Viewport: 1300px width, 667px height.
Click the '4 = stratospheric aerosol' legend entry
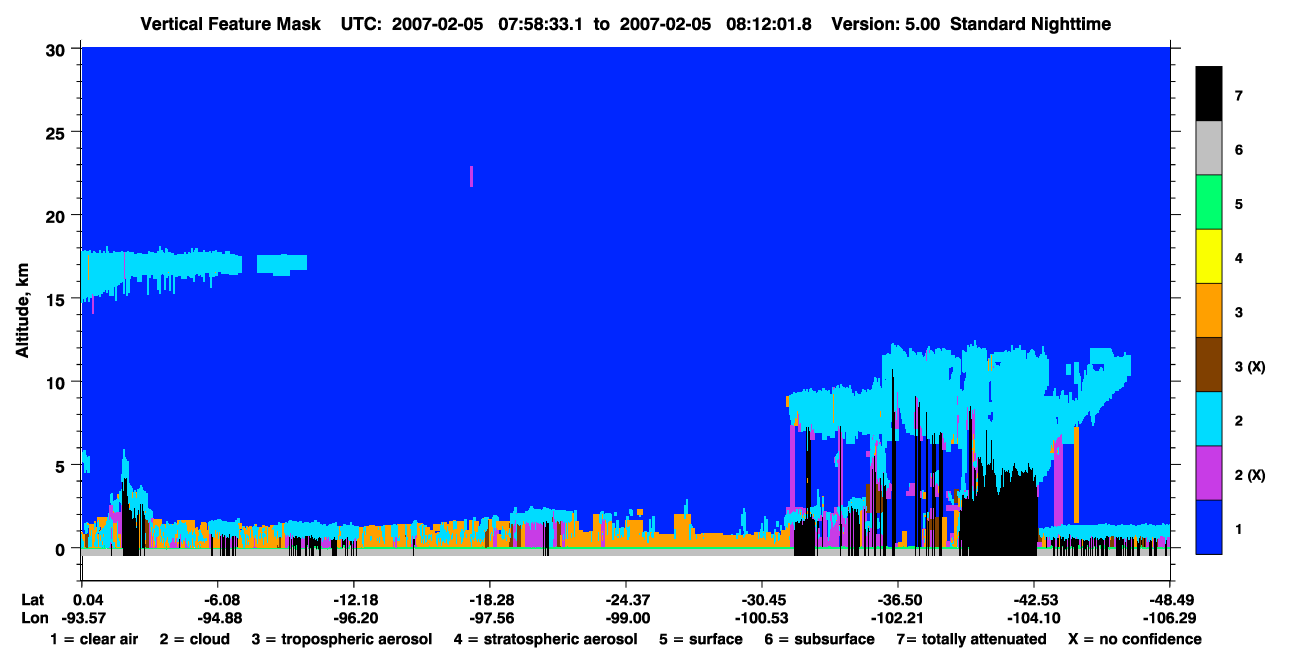[545, 639]
